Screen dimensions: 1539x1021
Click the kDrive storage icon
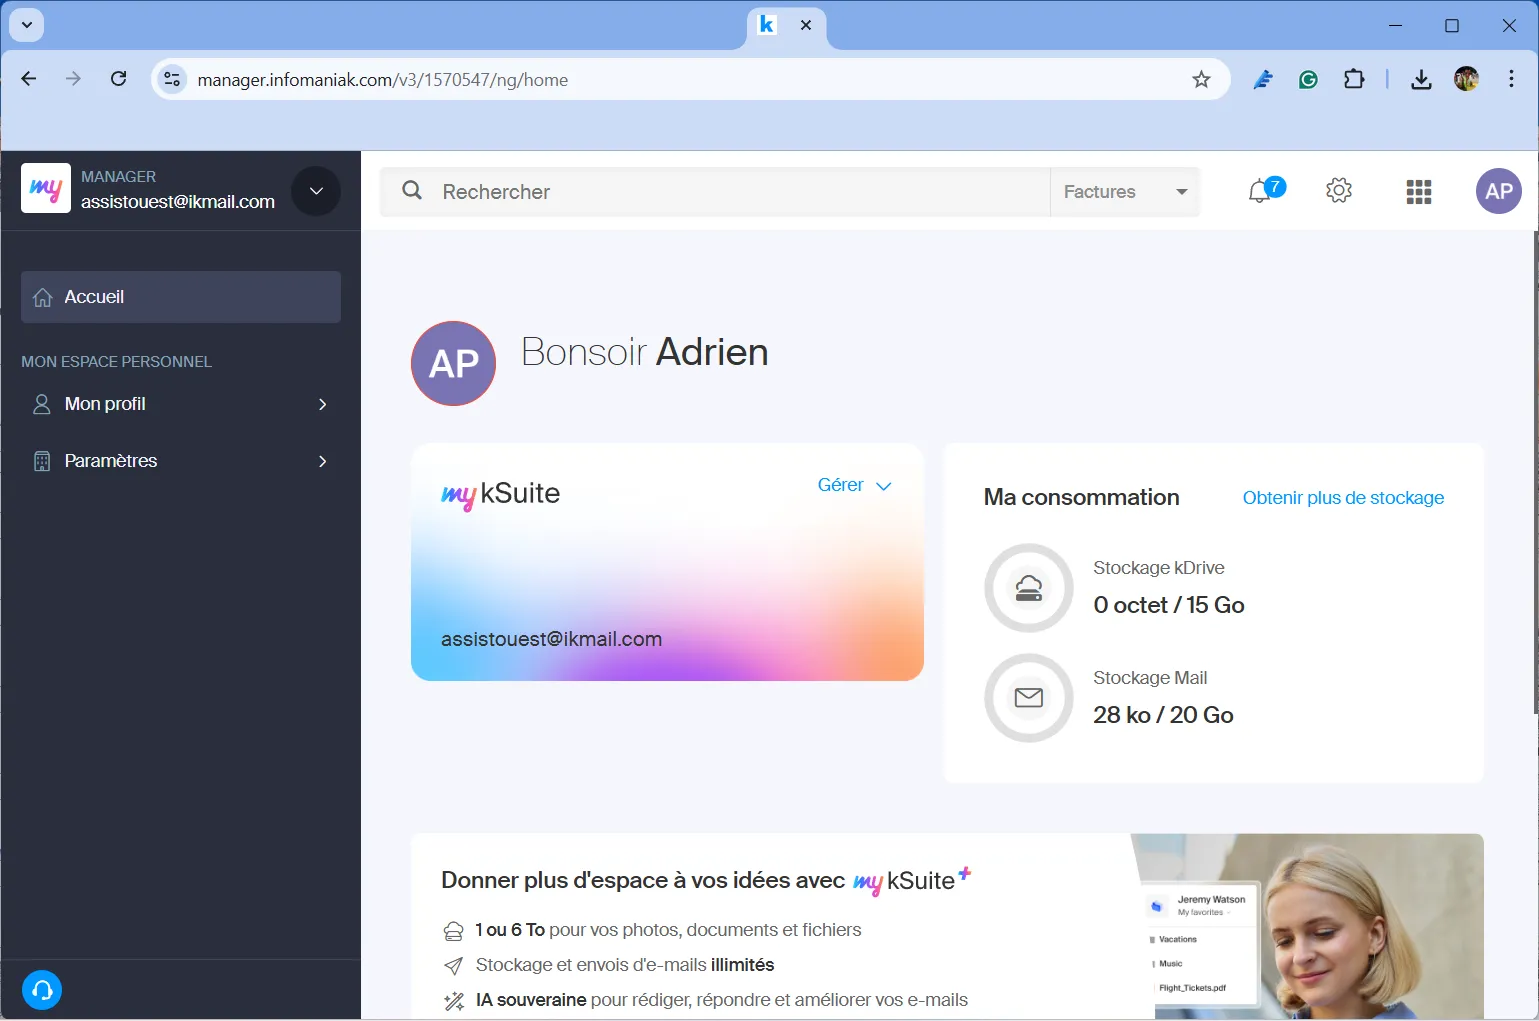pos(1028,588)
